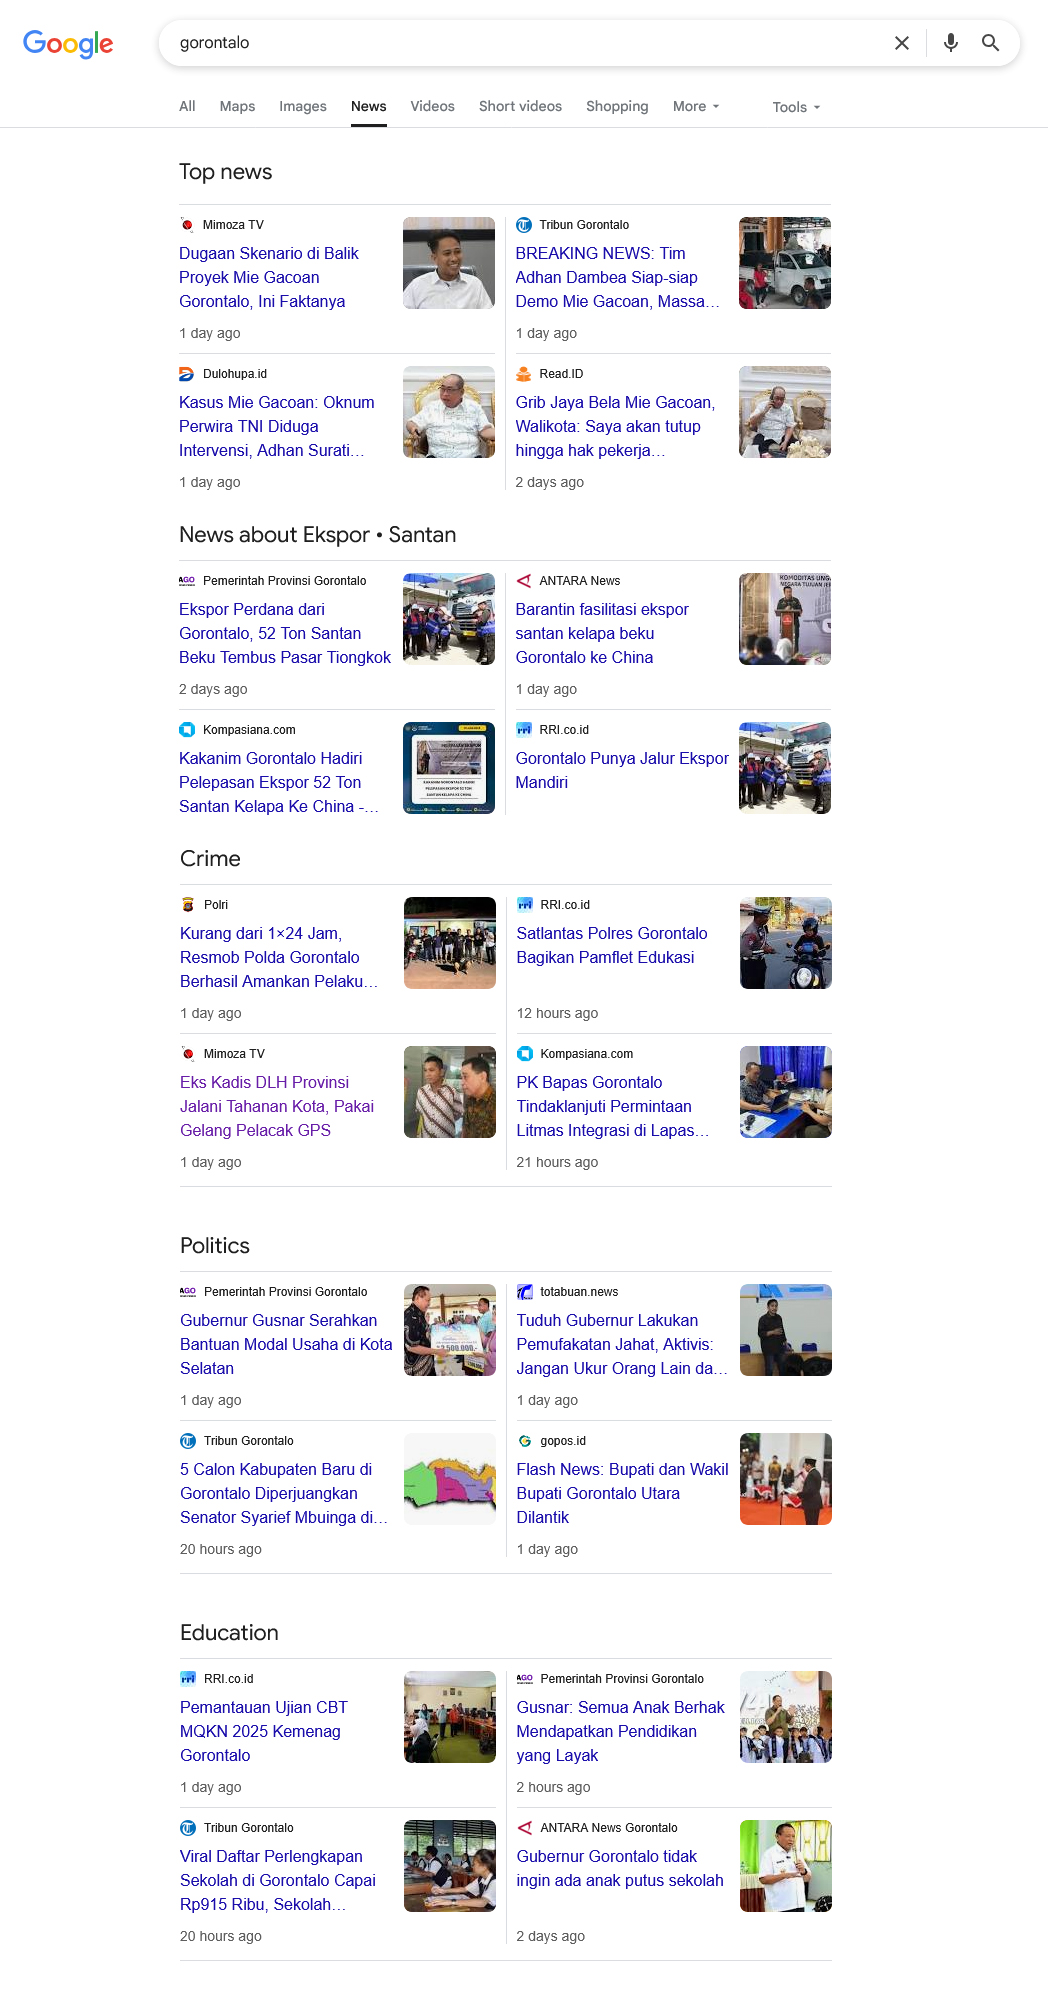Open 'Dugaan Skenario di Balik Proyek Mie Gacoan' article
This screenshot has width=1048, height=2002.
270,278
